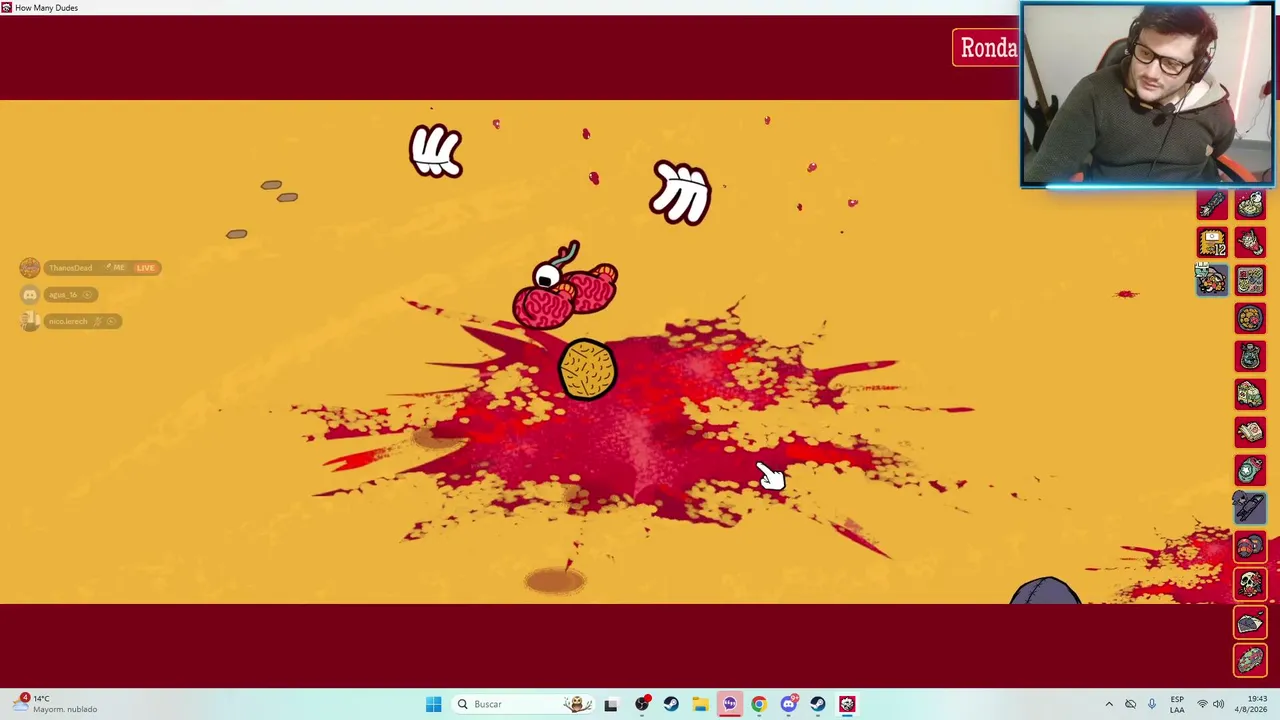Screen dimensions: 1280x720
Task: Select the calendar item icon numbered 12
Action: (1212, 243)
